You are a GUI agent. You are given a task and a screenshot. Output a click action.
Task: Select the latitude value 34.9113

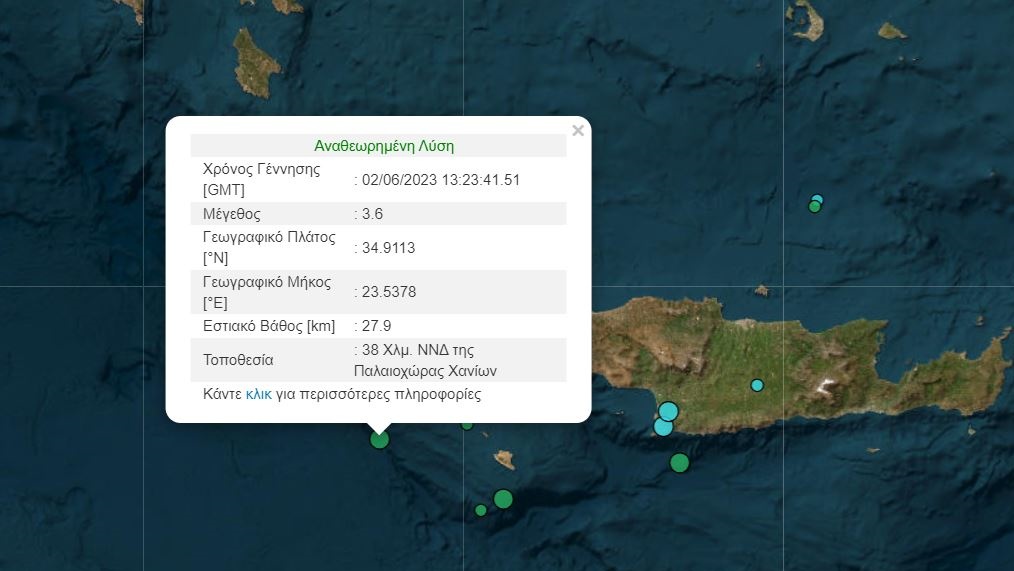(x=389, y=248)
